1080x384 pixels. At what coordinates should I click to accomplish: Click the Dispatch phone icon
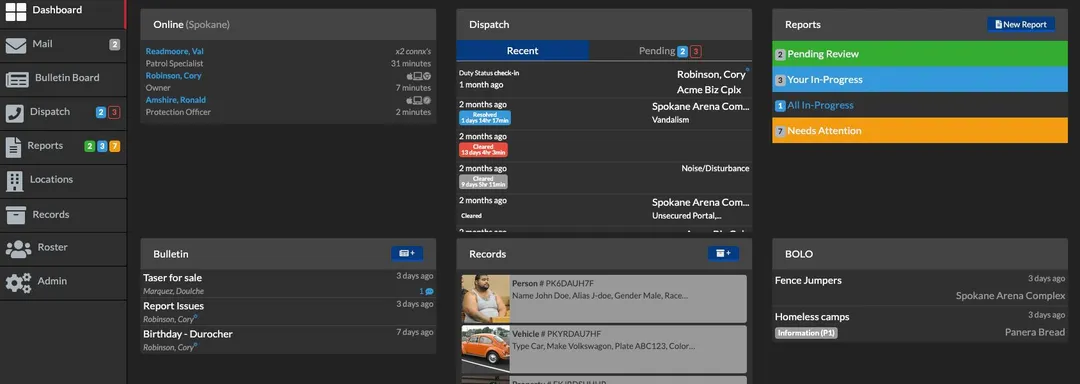coord(14,113)
